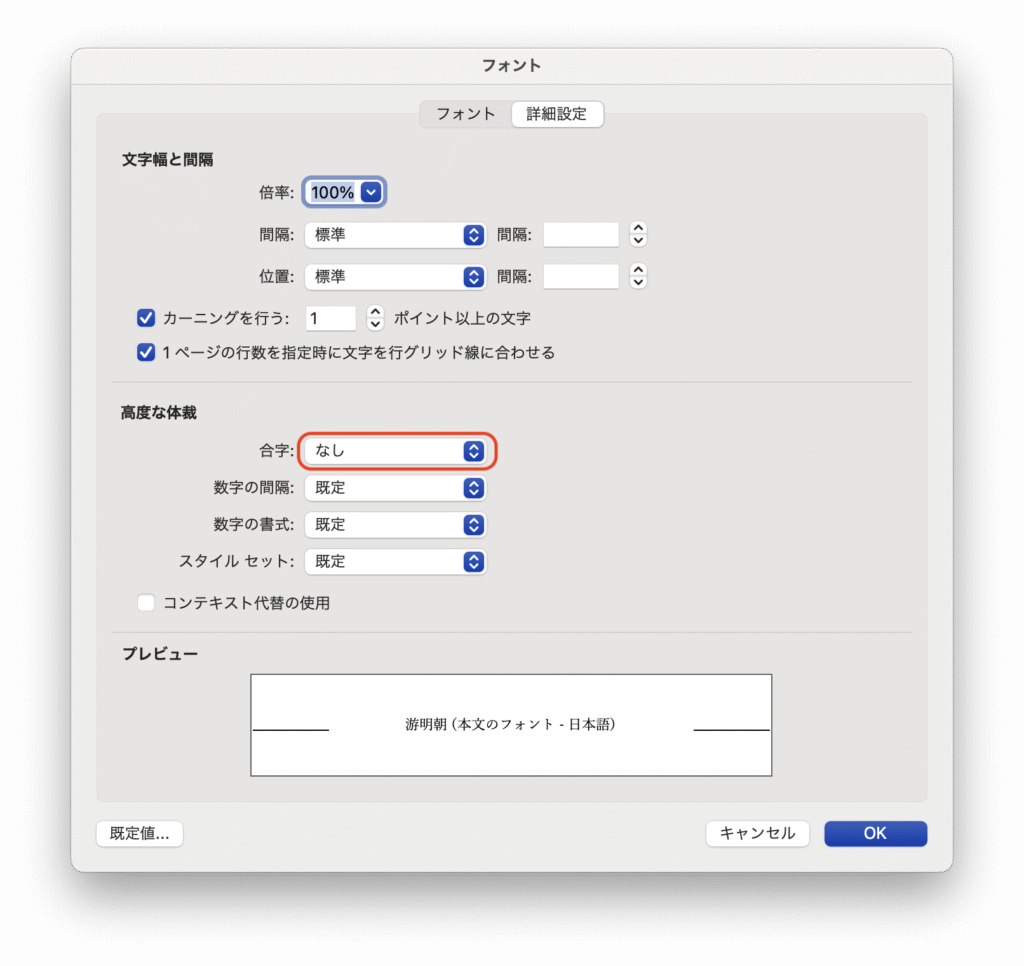Click the 間隔 value field next to 間隔 dropdown
Image resolution: width=1024 pixels, height=966 pixels.
tap(581, 235)
